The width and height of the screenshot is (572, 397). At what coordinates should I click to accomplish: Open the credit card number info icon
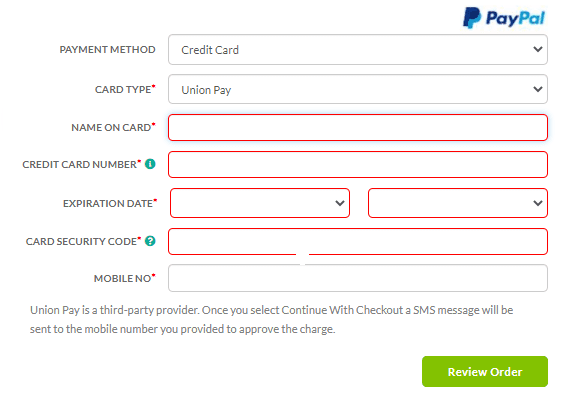pyautogui.click(x=150, y=164)
